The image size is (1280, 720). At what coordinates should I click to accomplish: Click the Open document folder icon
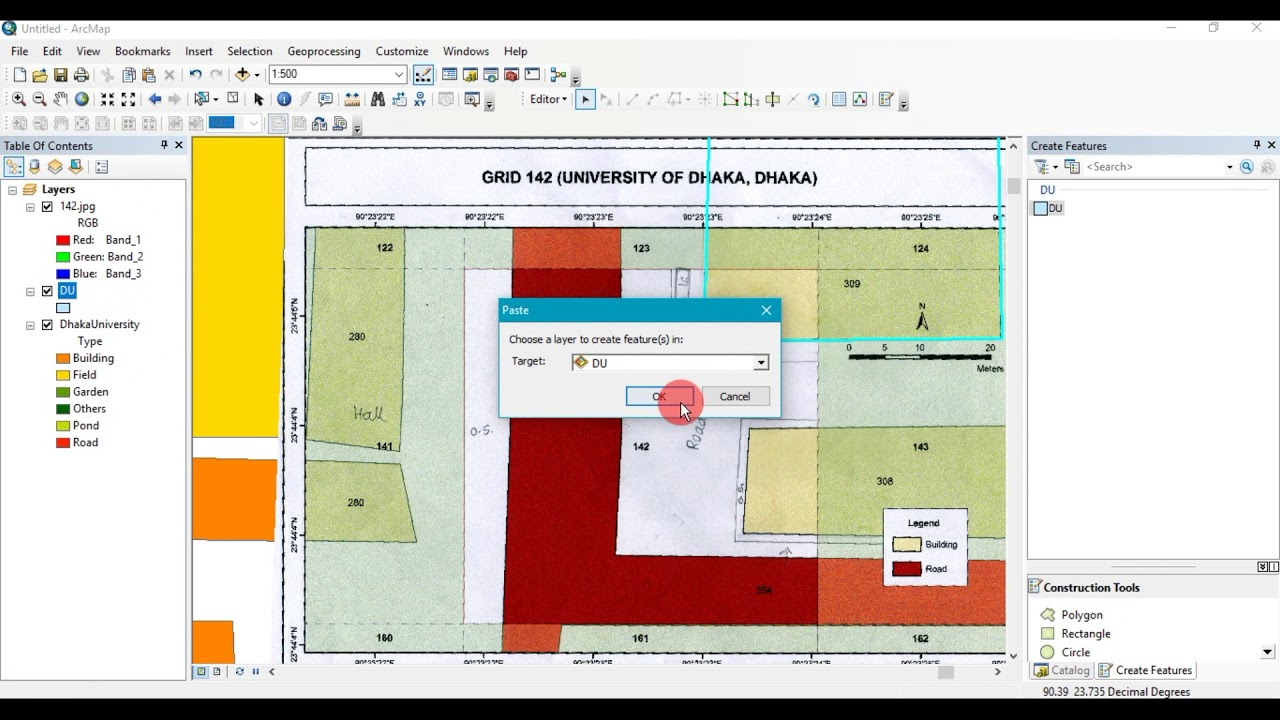coord(40,75)
